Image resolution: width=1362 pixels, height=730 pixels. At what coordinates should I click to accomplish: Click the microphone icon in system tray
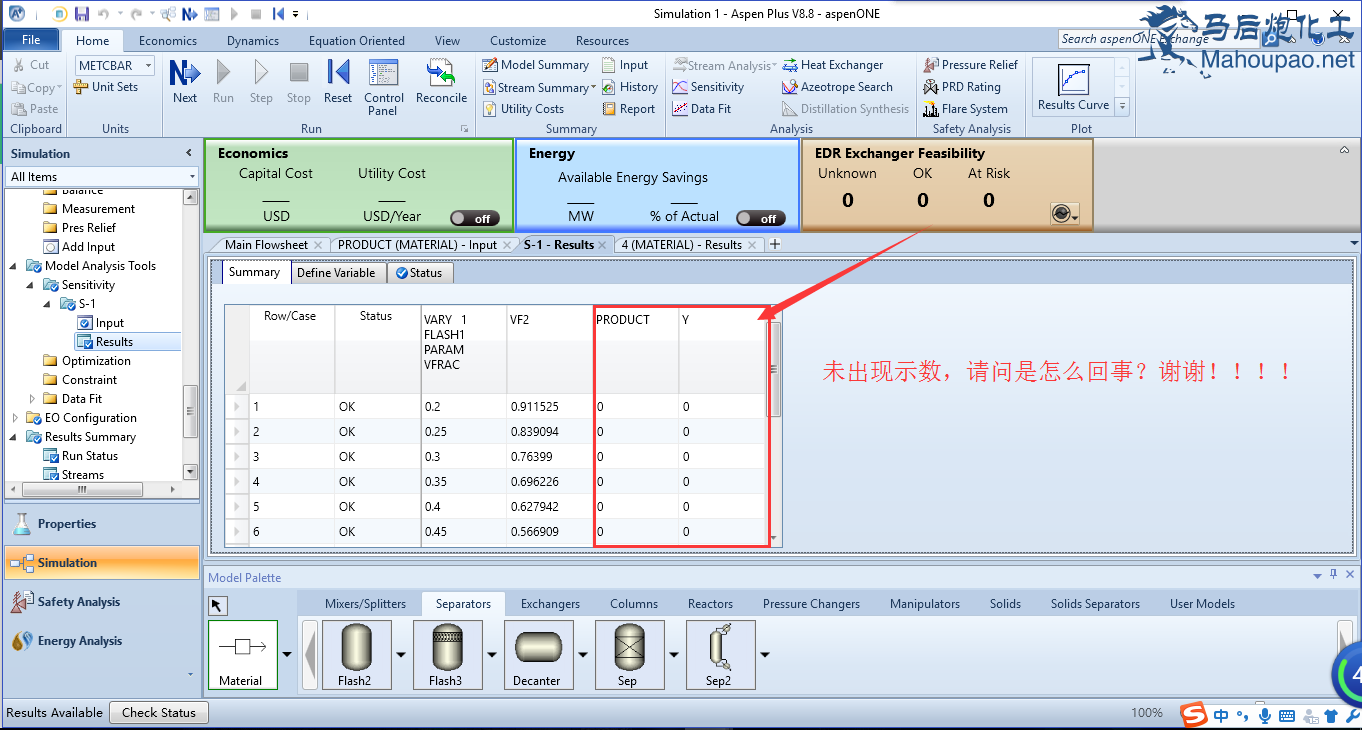click(x=1264, y=715)
